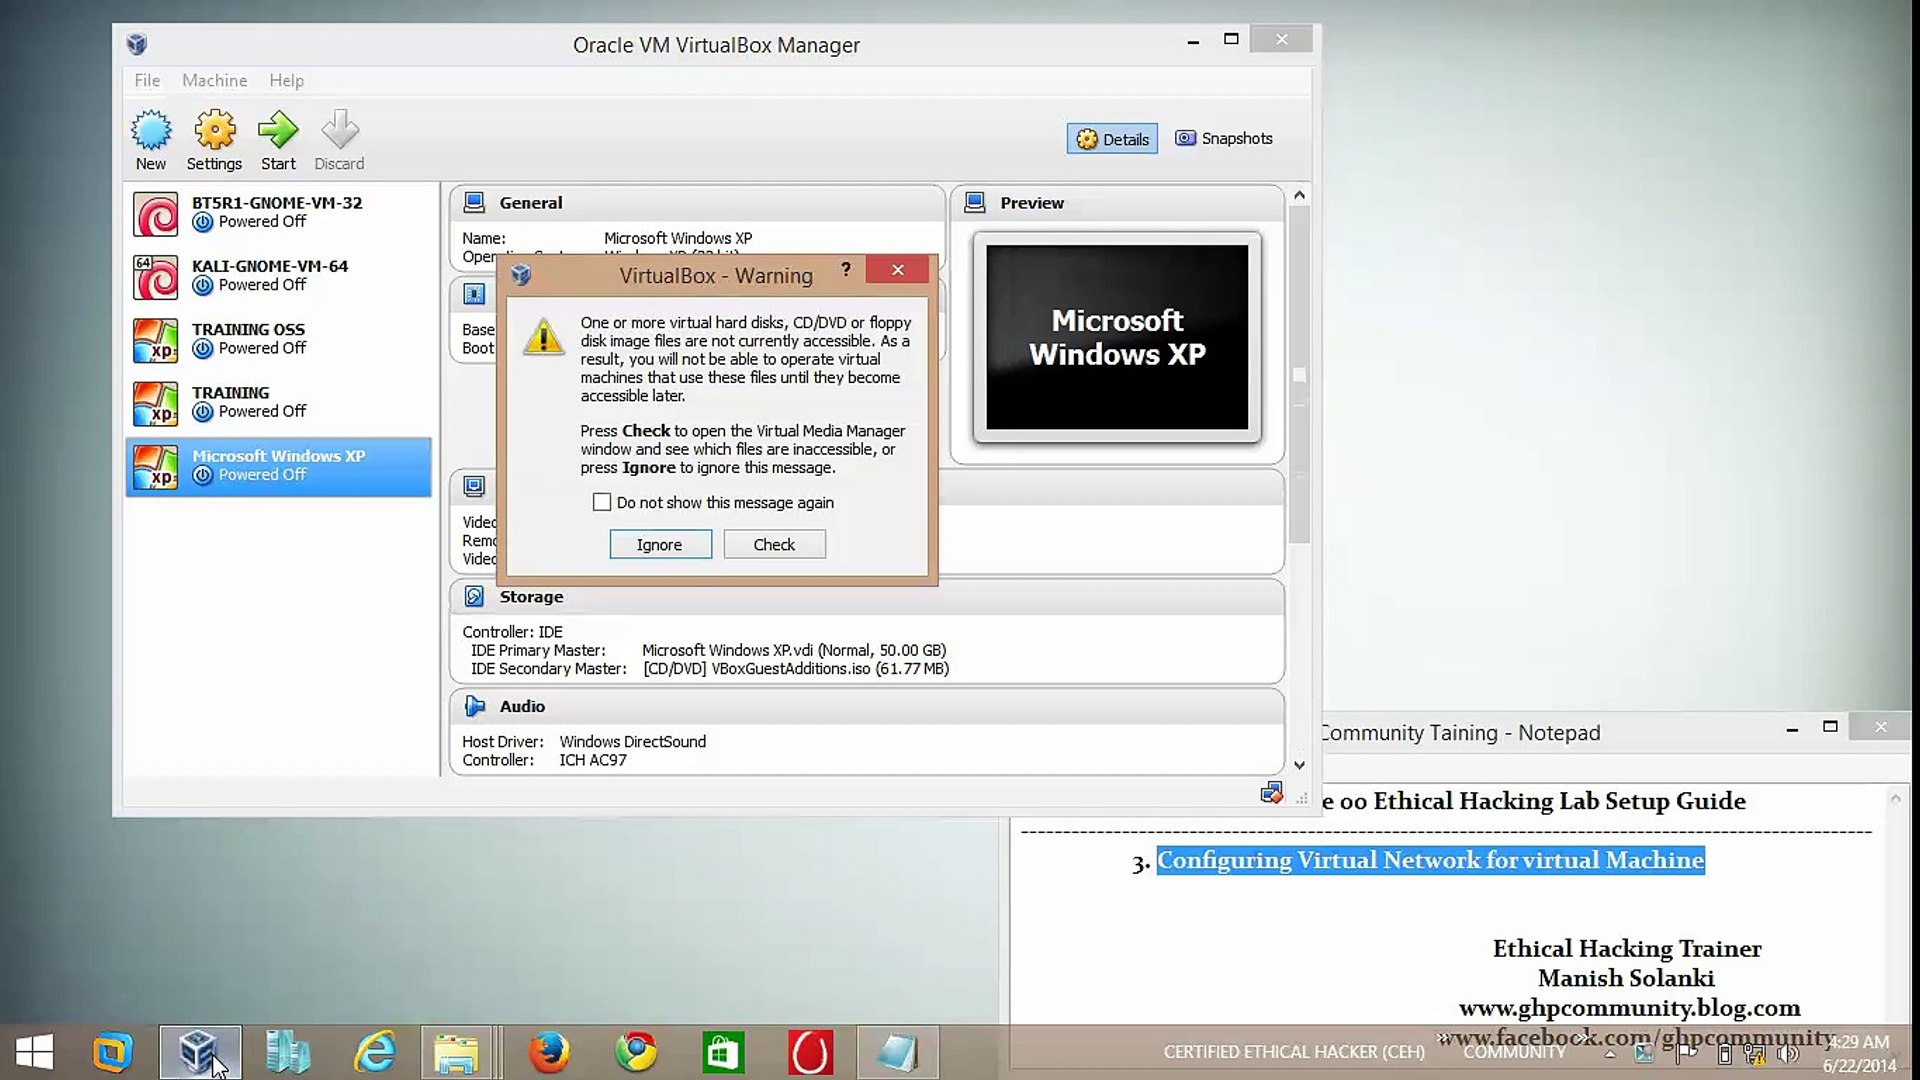Image resolution: width=1920 pixels, height=1080 pixels.
Task: Check 'Do not show this message again'
Action: click(602, 502)
